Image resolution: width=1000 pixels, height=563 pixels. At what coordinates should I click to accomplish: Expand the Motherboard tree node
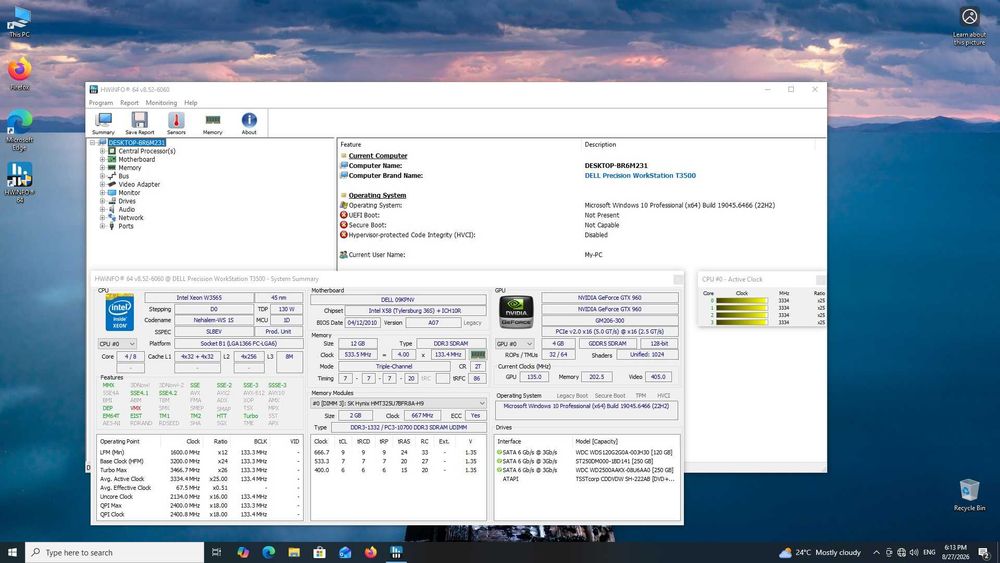click(102, 159)
